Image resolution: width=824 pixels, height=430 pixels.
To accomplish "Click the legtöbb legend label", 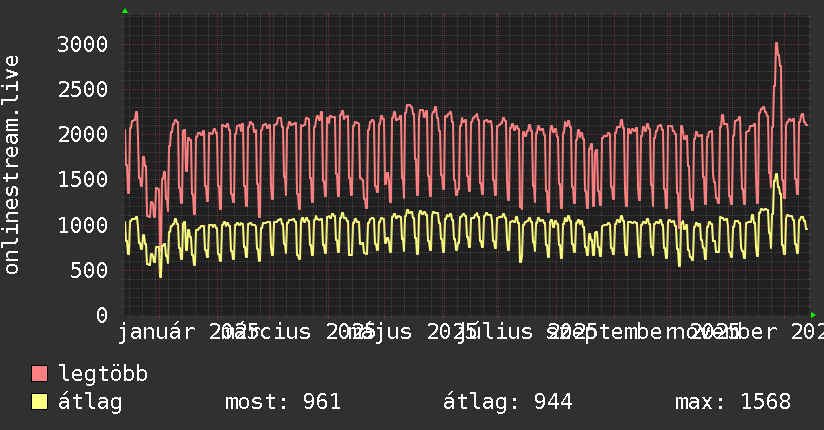I will [x=103, y=373].
